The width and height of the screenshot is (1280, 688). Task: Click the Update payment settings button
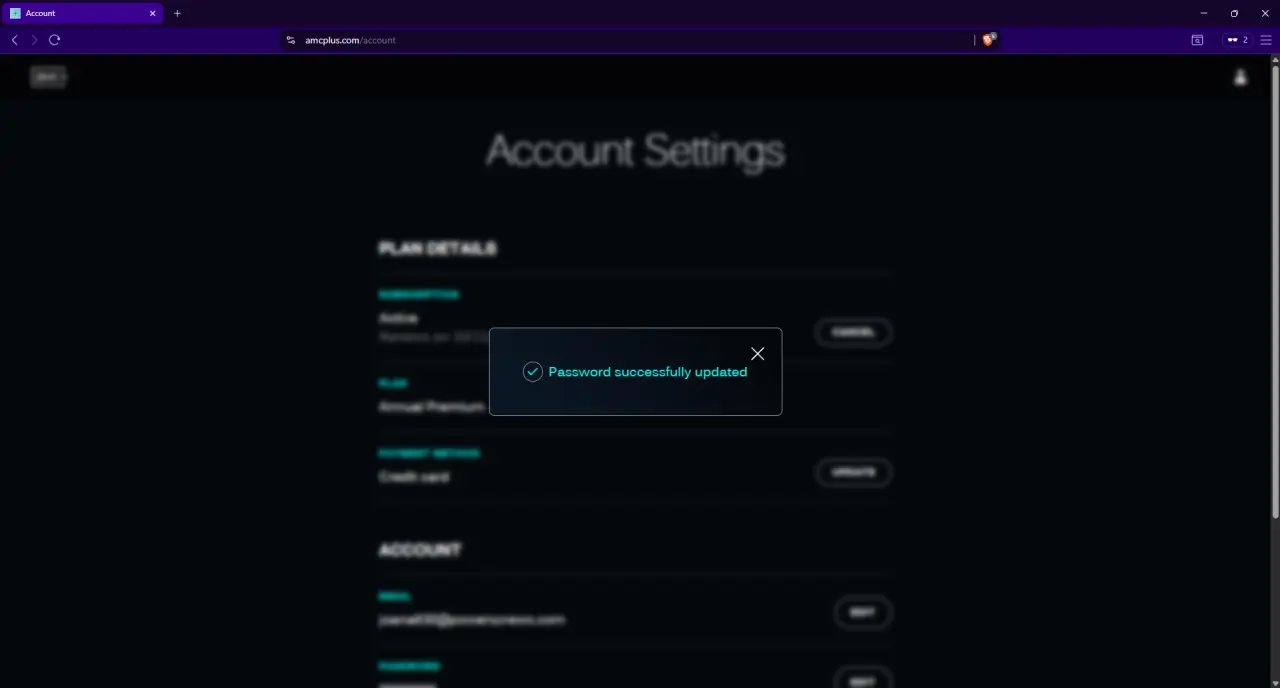point(853,473)
